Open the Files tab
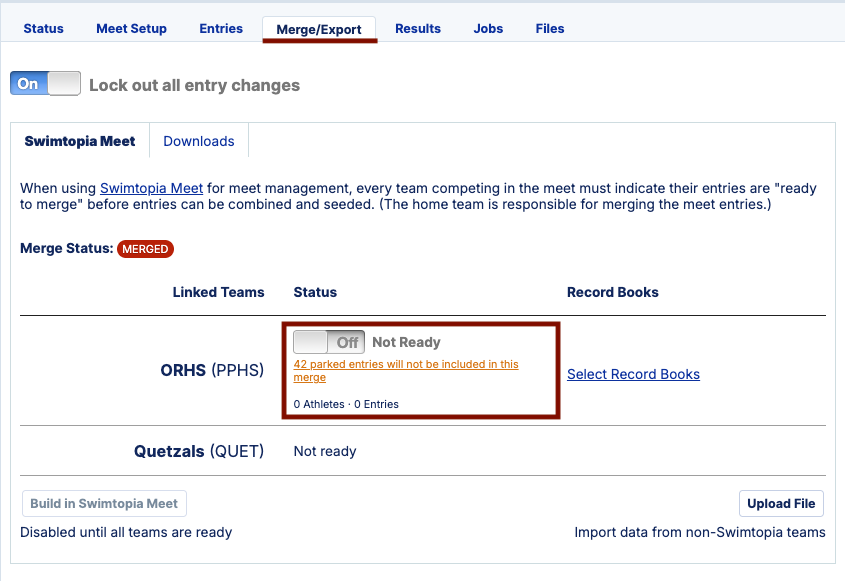 click(x=550, y=29)
